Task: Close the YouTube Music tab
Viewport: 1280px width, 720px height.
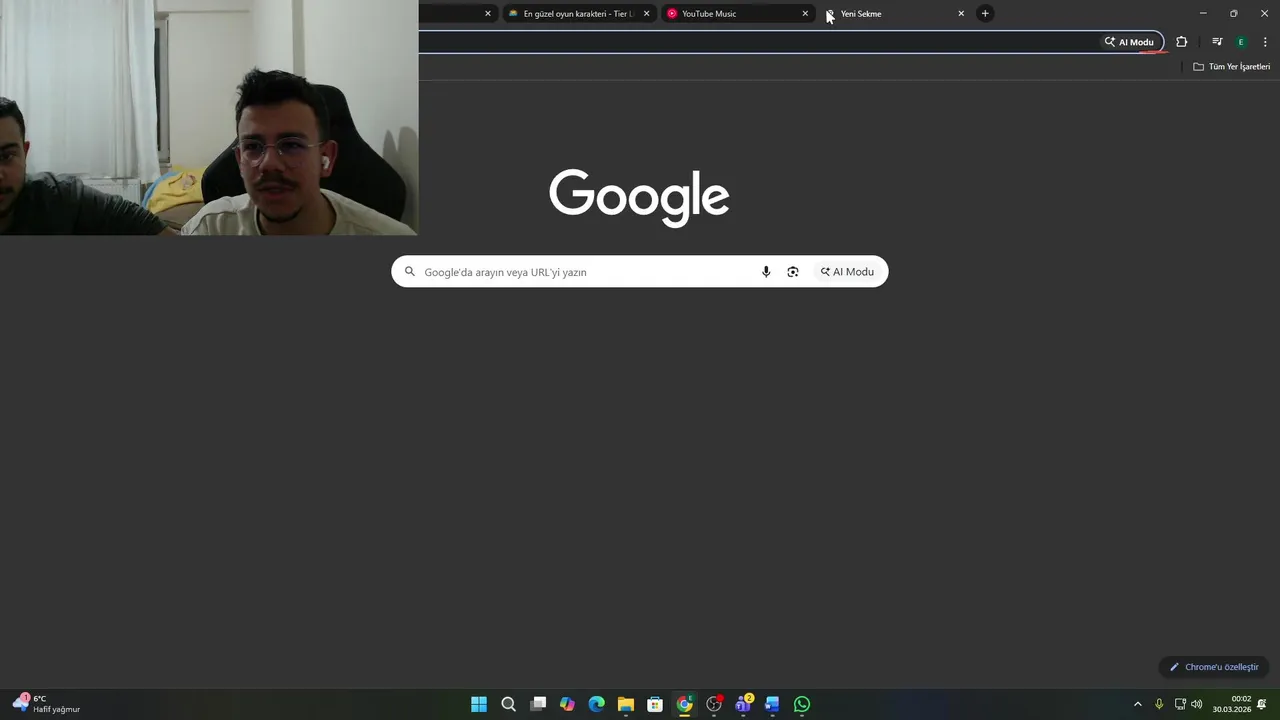Action: 805,14
